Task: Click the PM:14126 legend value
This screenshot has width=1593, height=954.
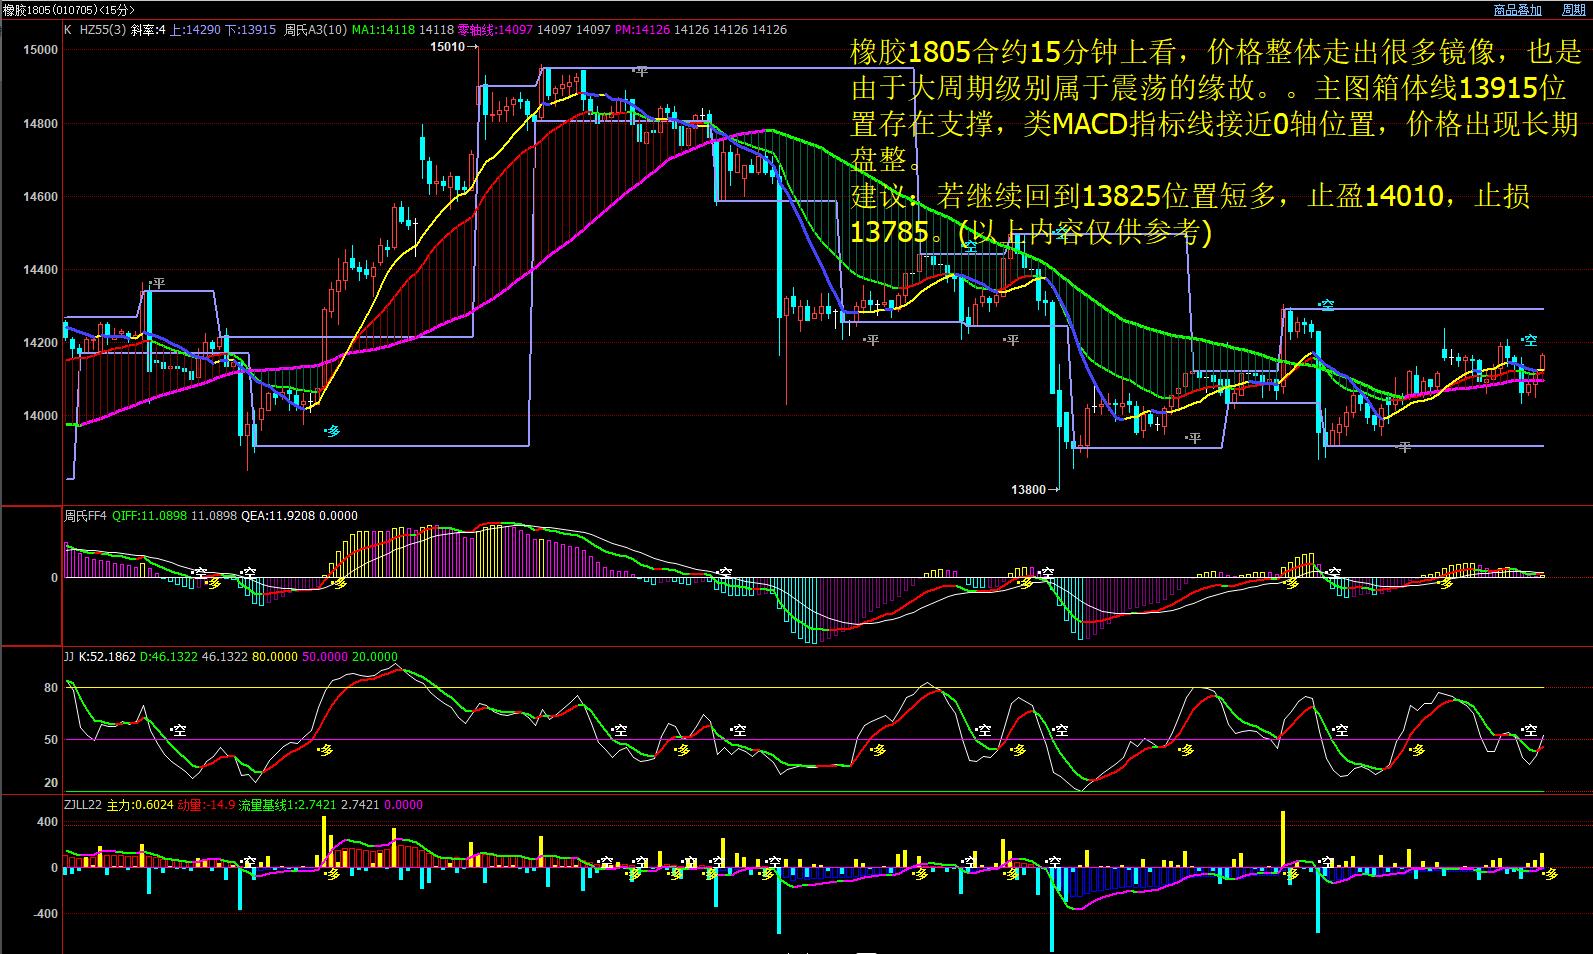Action: (x=642, y=30)
